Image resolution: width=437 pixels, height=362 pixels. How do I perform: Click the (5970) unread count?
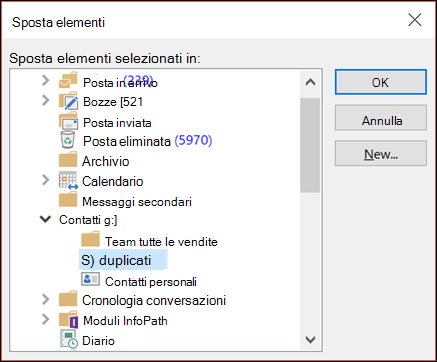click(x=193, y=140)
